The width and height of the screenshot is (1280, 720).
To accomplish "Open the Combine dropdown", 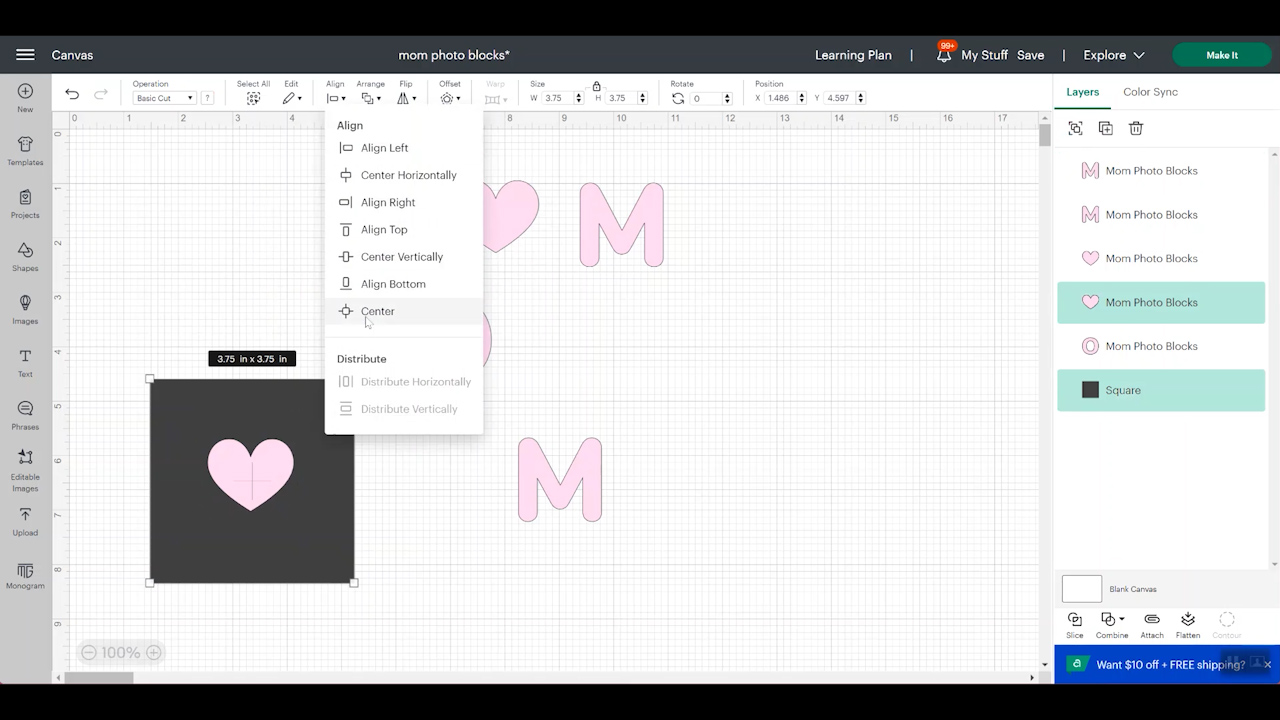I will 1111,625.
